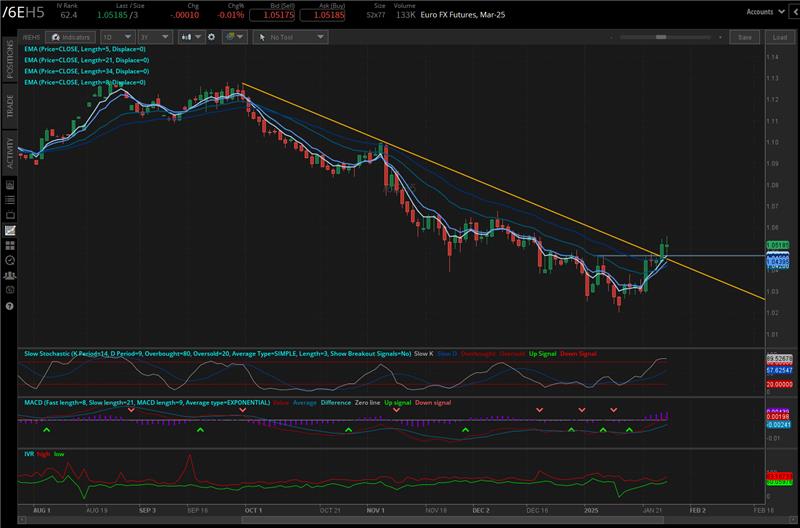Select the EMA Length=8 study label
This screenshot has height=528, width=800.
click(x=85, y=82)
